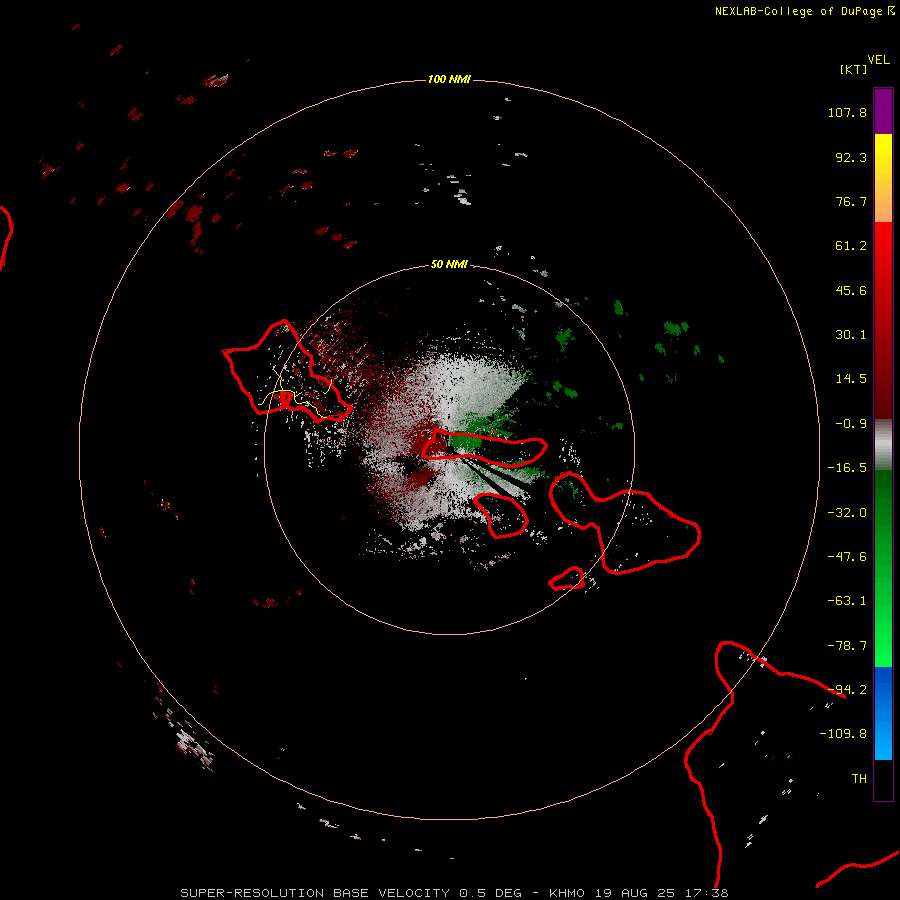Click the 100 NMI range ring label

point(449,79)
